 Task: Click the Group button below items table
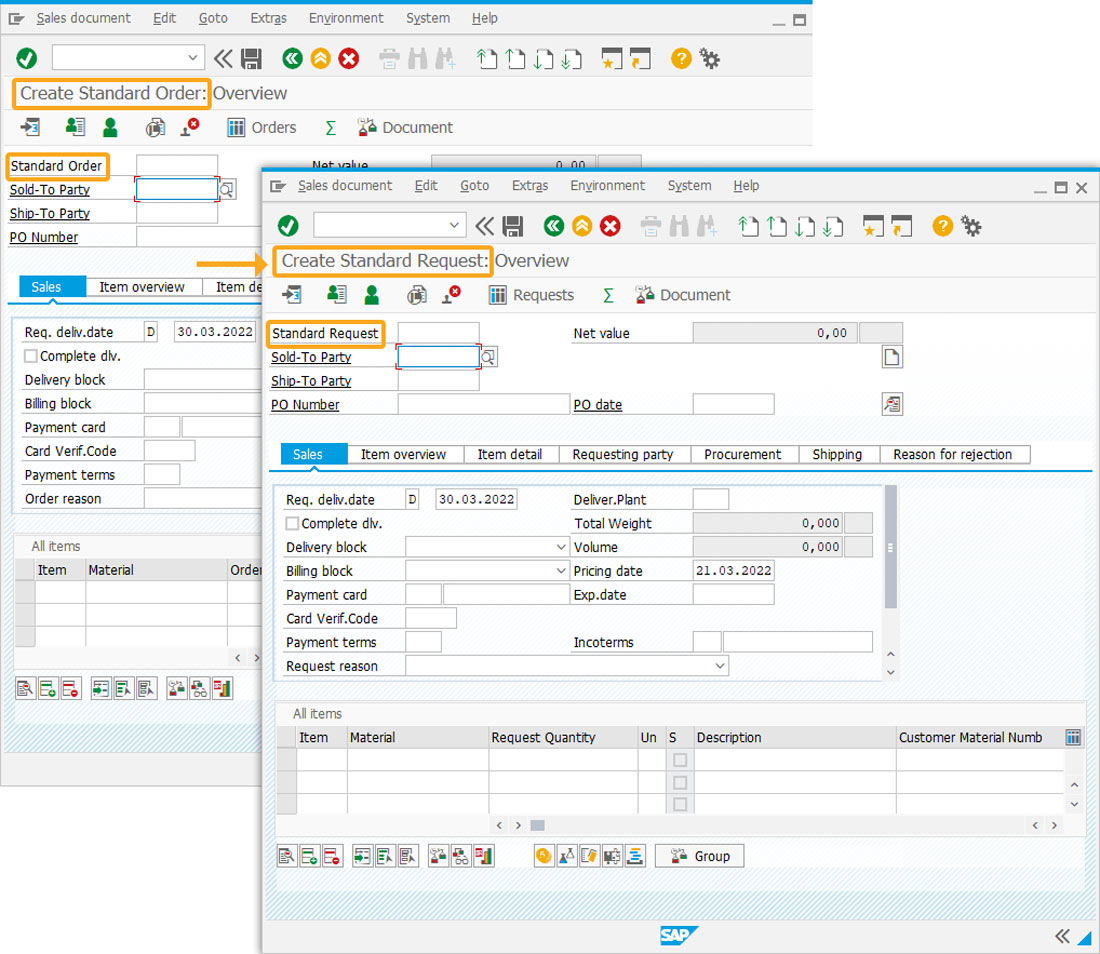pos(699,856)
